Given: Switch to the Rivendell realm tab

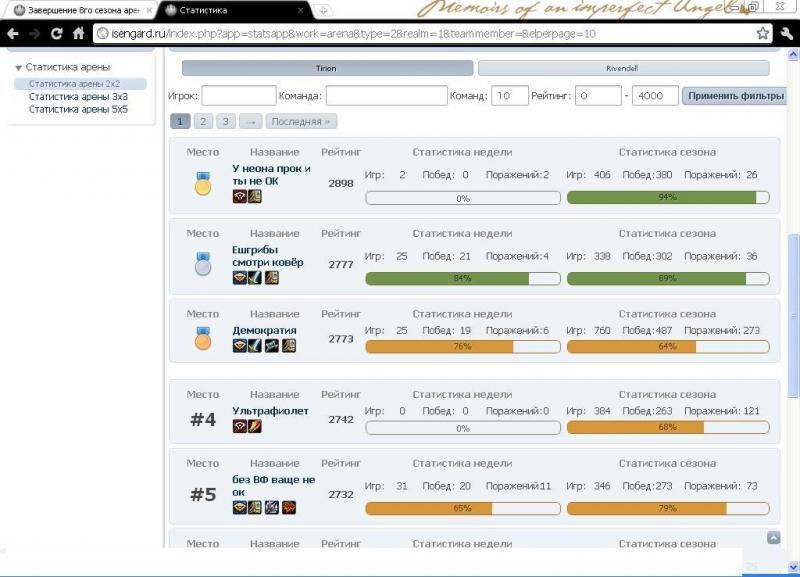Looking at the screenshot, I should (x=623, y=68).
